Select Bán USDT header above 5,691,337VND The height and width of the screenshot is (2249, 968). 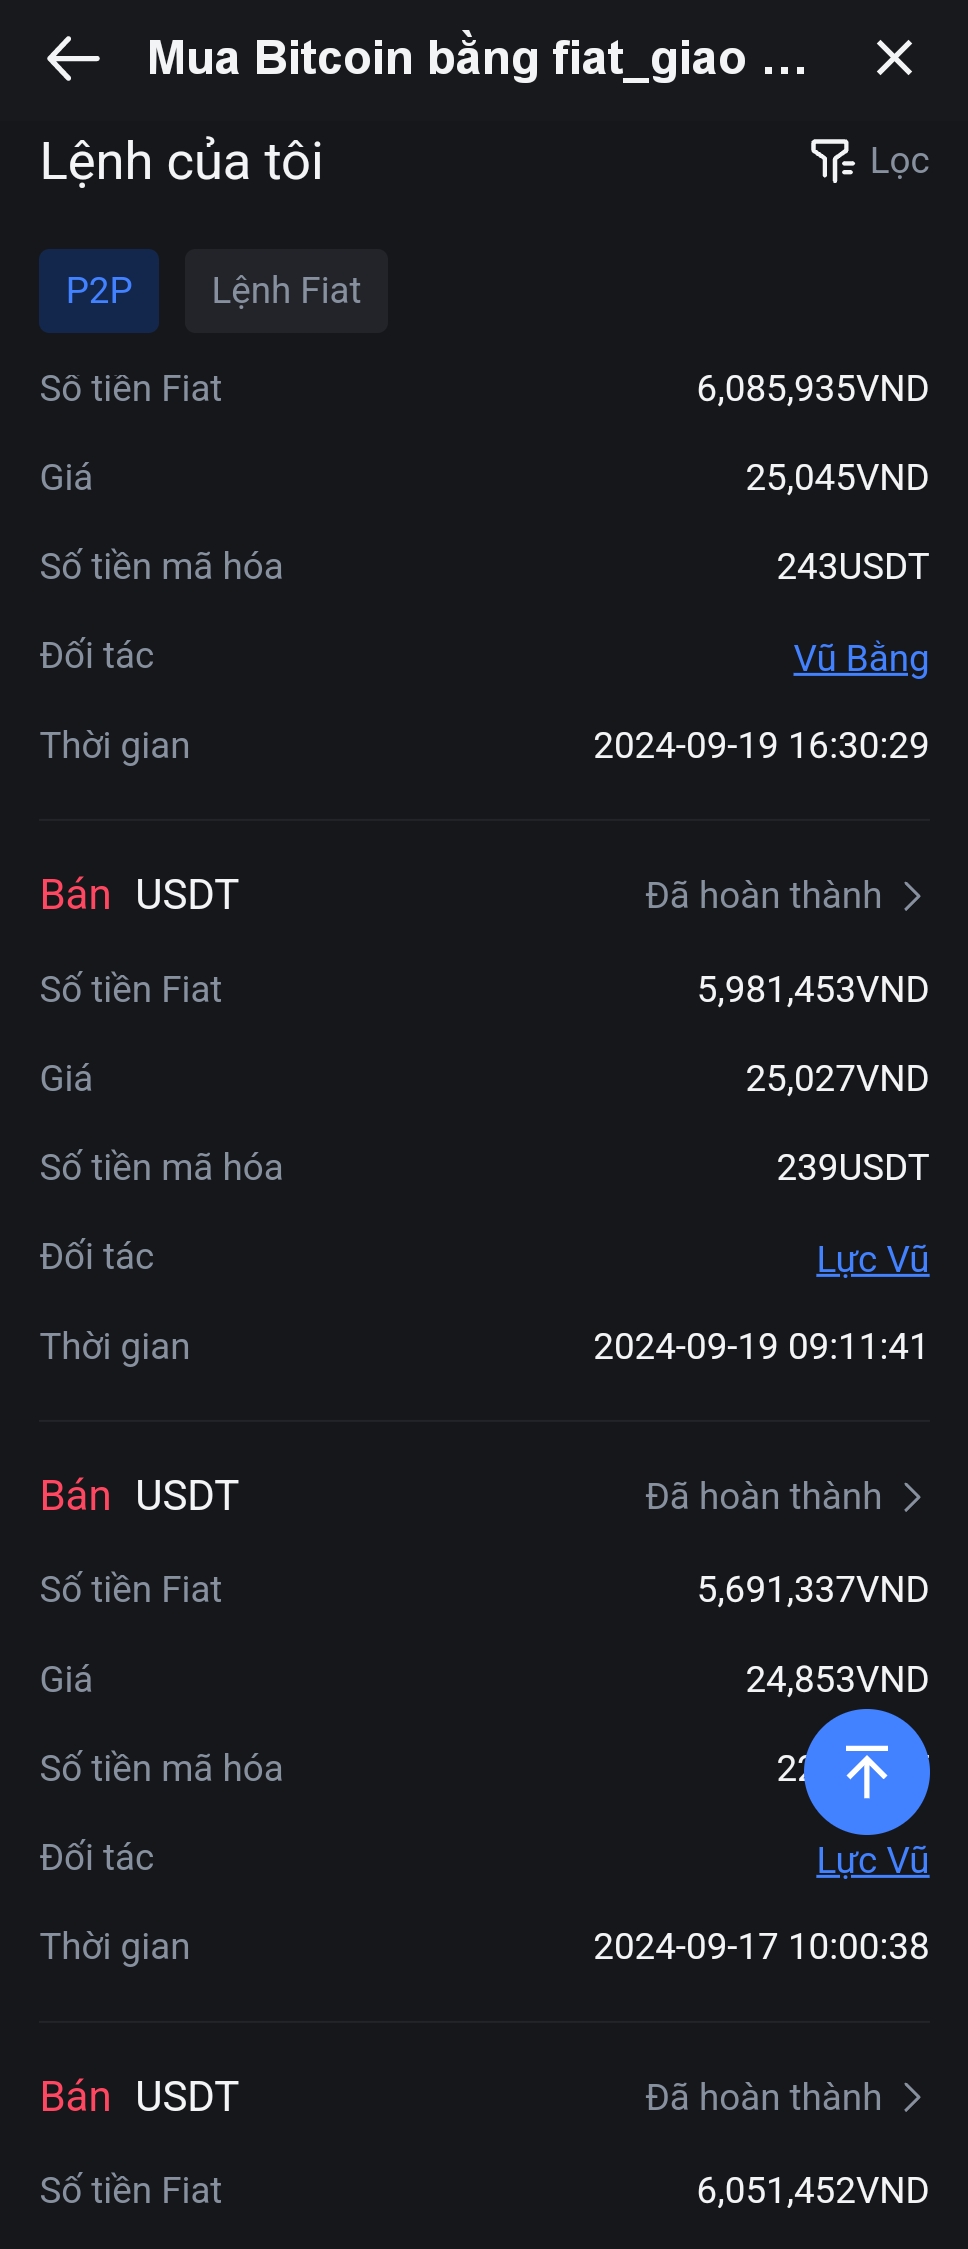[139, 1496]
